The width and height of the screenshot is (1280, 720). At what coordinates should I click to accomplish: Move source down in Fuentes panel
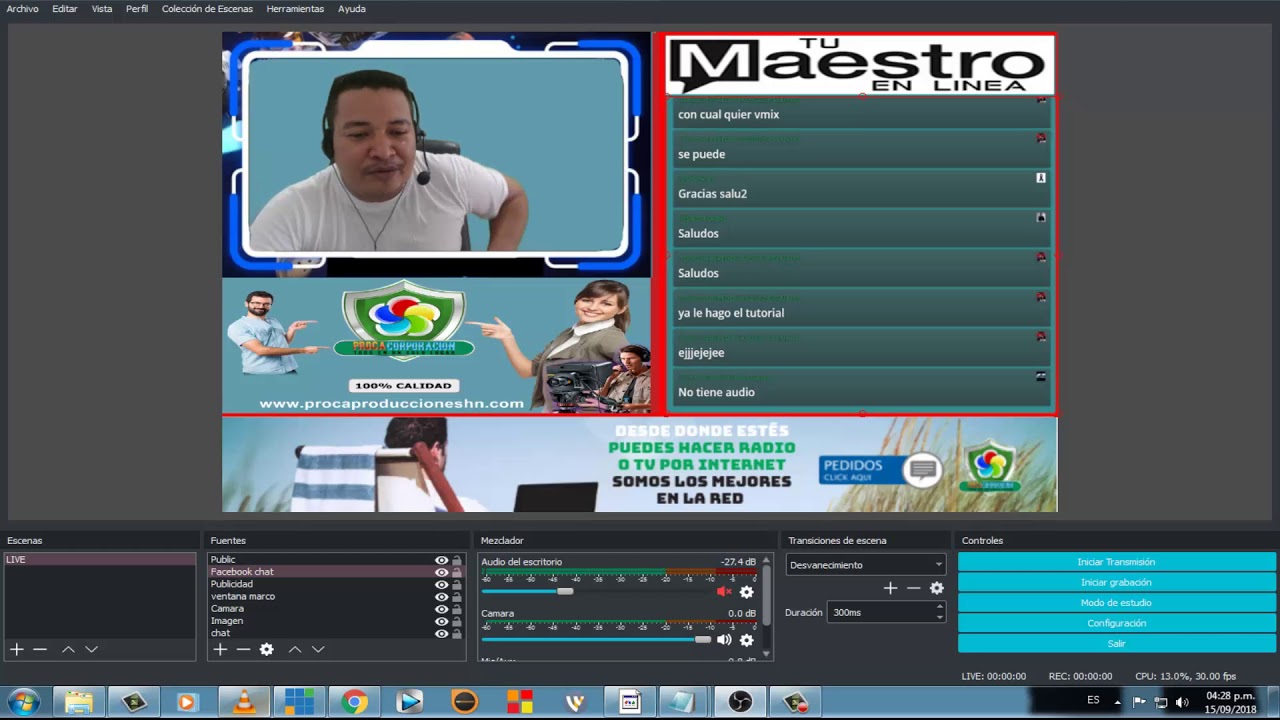[318, 649]
